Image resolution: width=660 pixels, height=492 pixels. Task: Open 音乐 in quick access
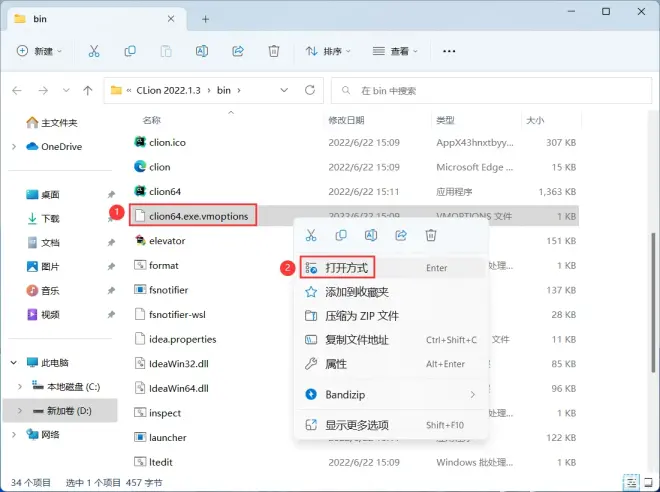pyautogui.click(x=44, y=291)
